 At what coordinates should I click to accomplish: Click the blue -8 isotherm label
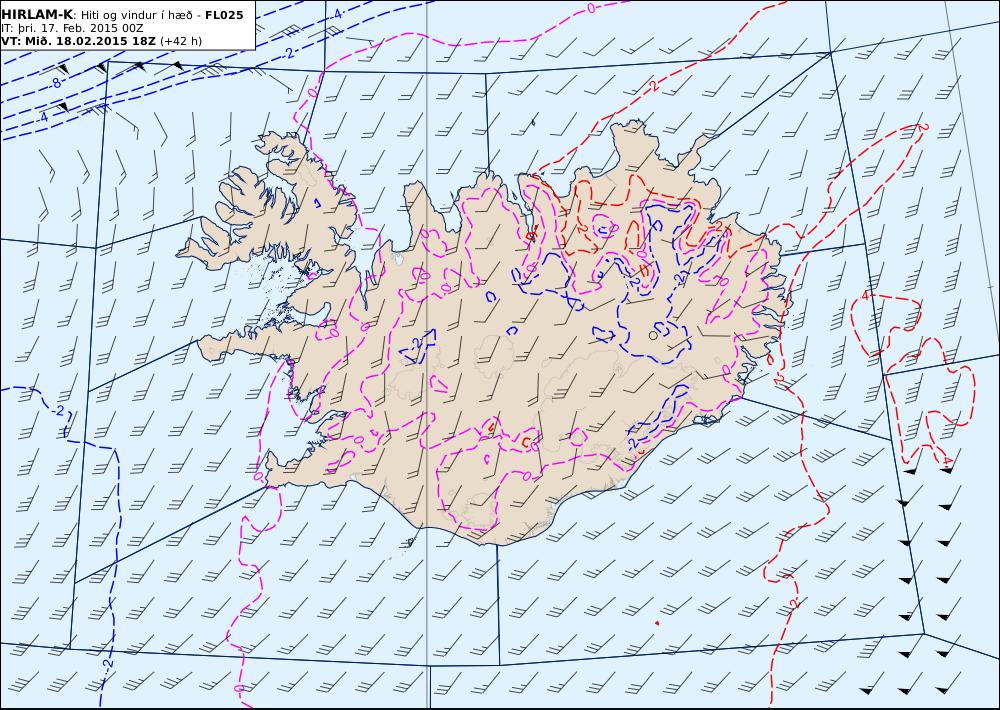pyautogui.click(x=56, y=83)
